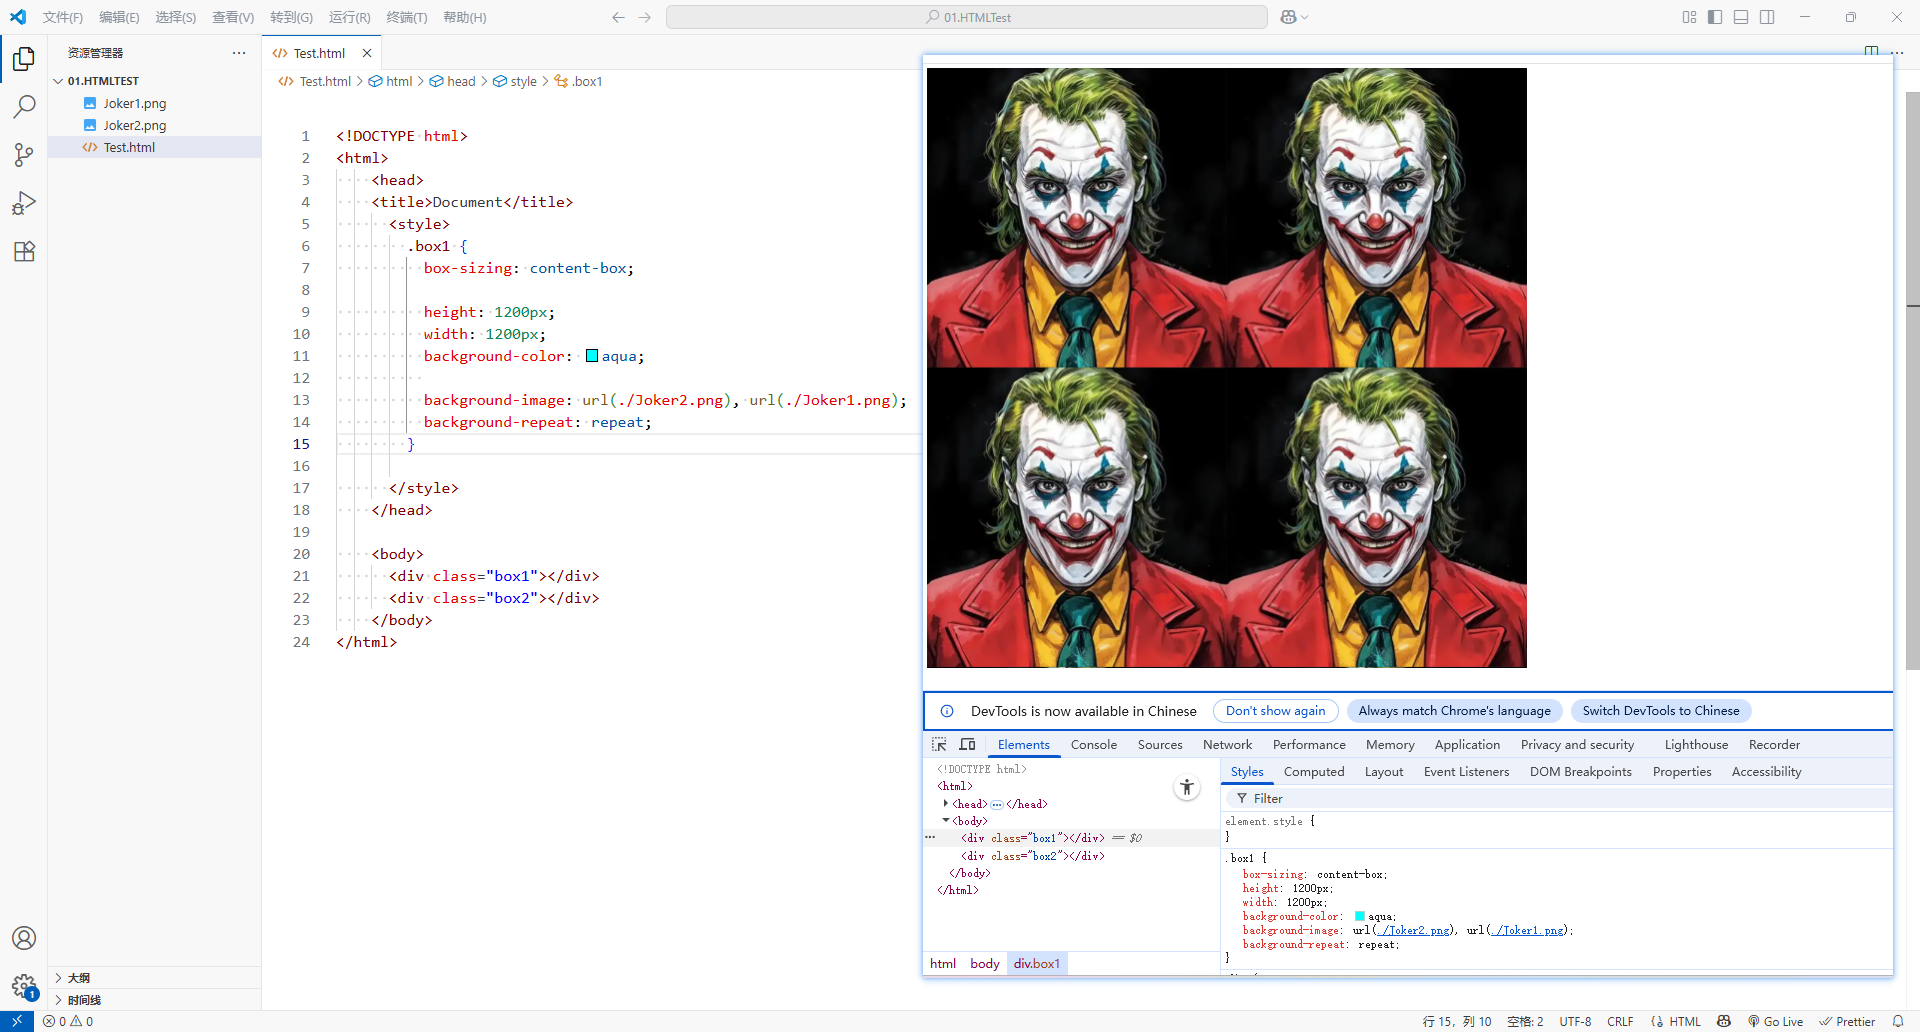
Task: Open the 选择(S) menu
Action: click(x=176, y=17)
